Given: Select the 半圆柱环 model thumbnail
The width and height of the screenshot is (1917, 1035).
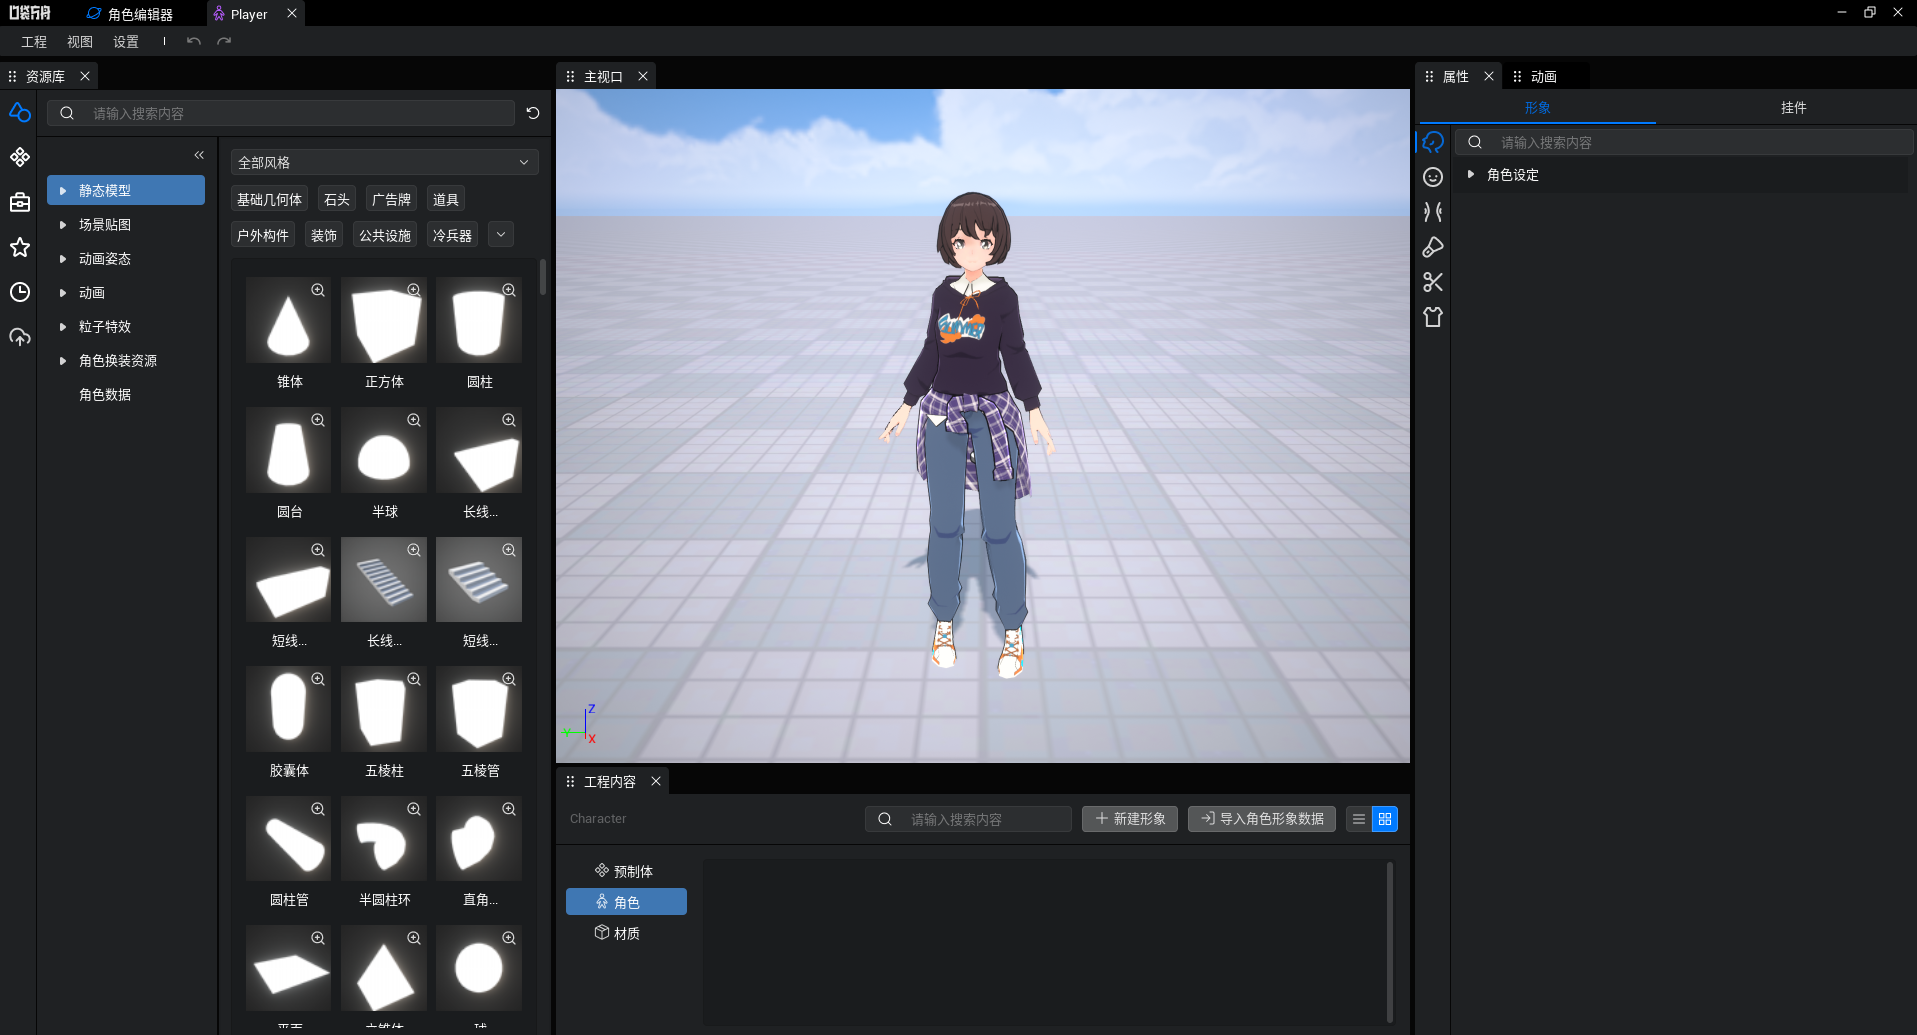Looking at the screenshot, I should (384, 839).
